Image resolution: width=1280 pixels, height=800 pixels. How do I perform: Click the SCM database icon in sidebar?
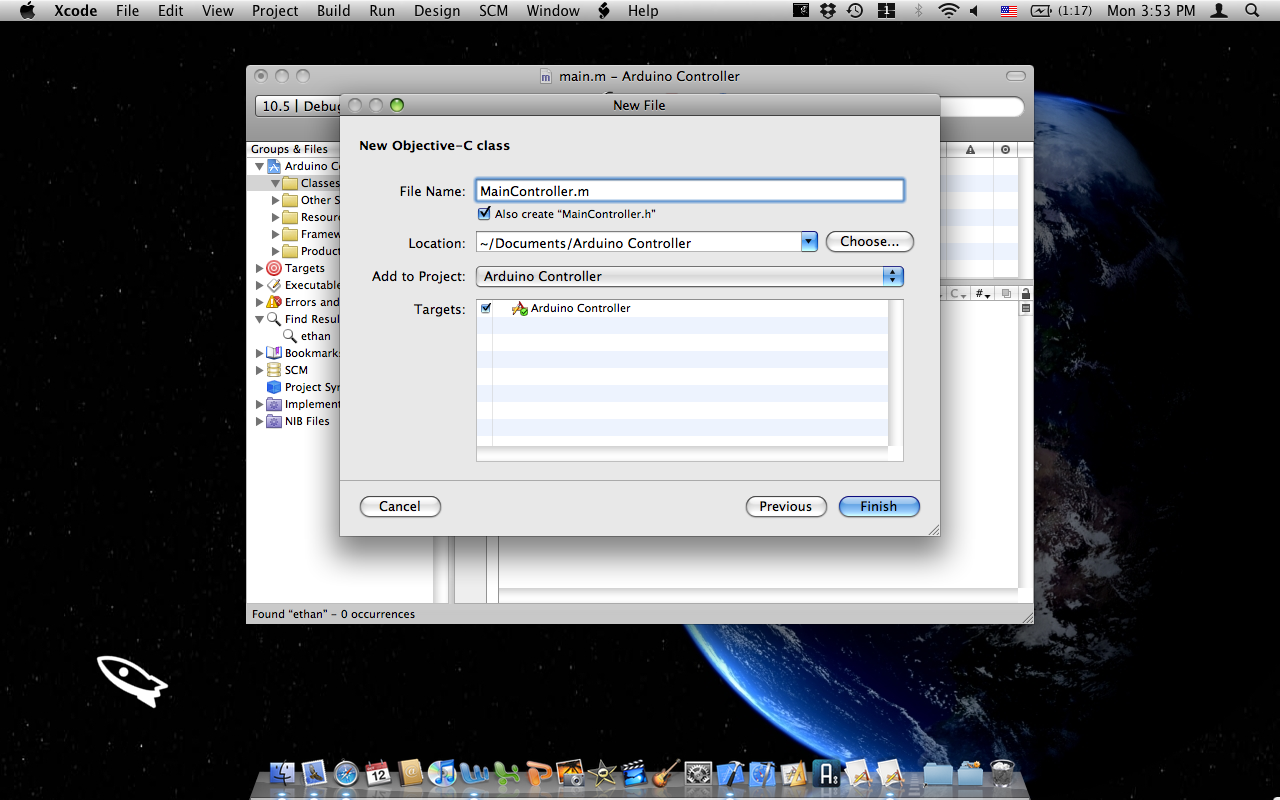pos(273,370)
